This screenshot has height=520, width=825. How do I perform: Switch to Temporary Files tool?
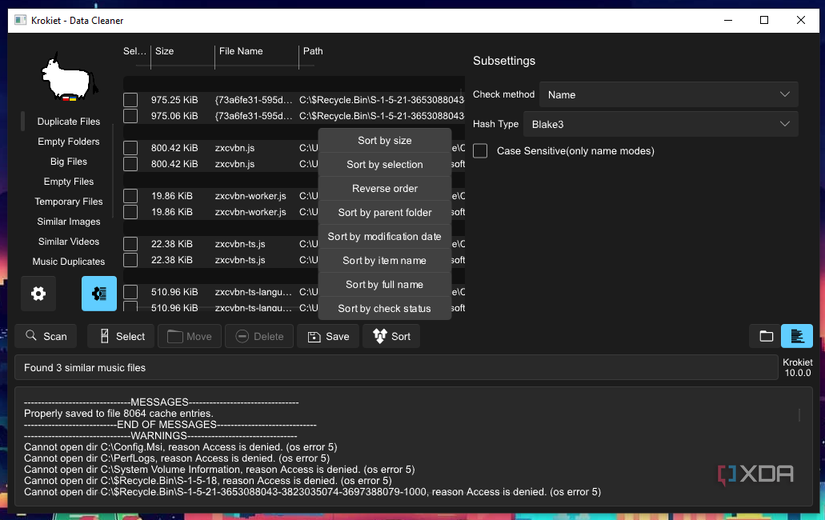(68, 202)
